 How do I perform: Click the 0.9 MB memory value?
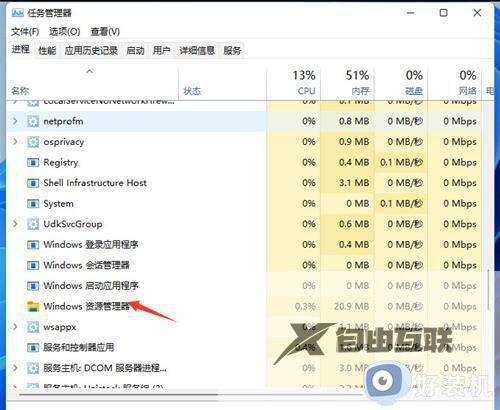354,142
